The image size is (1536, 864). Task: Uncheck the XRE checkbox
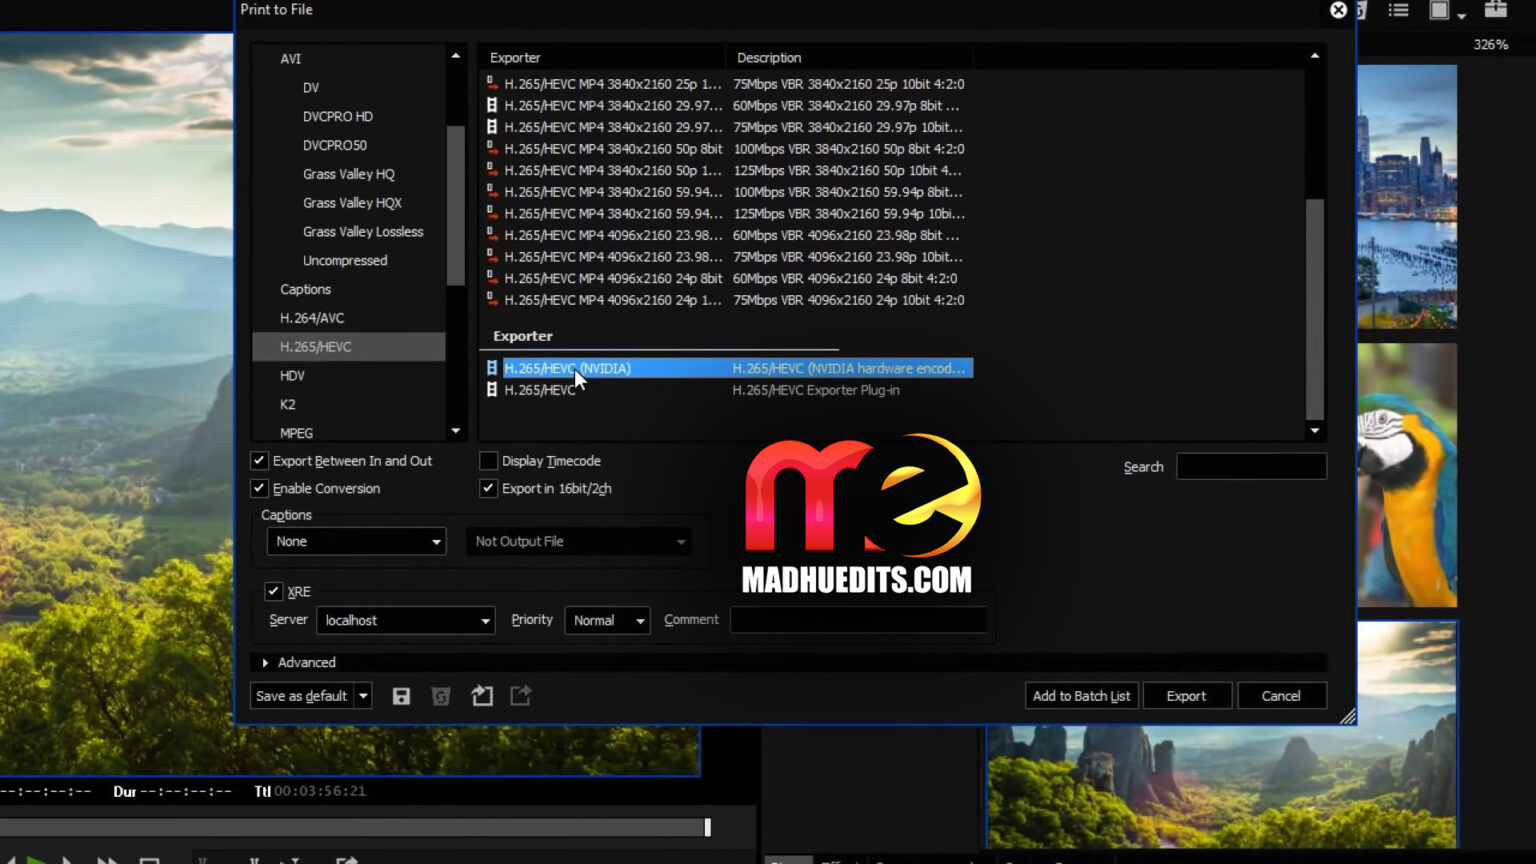(x=274, y=591)
